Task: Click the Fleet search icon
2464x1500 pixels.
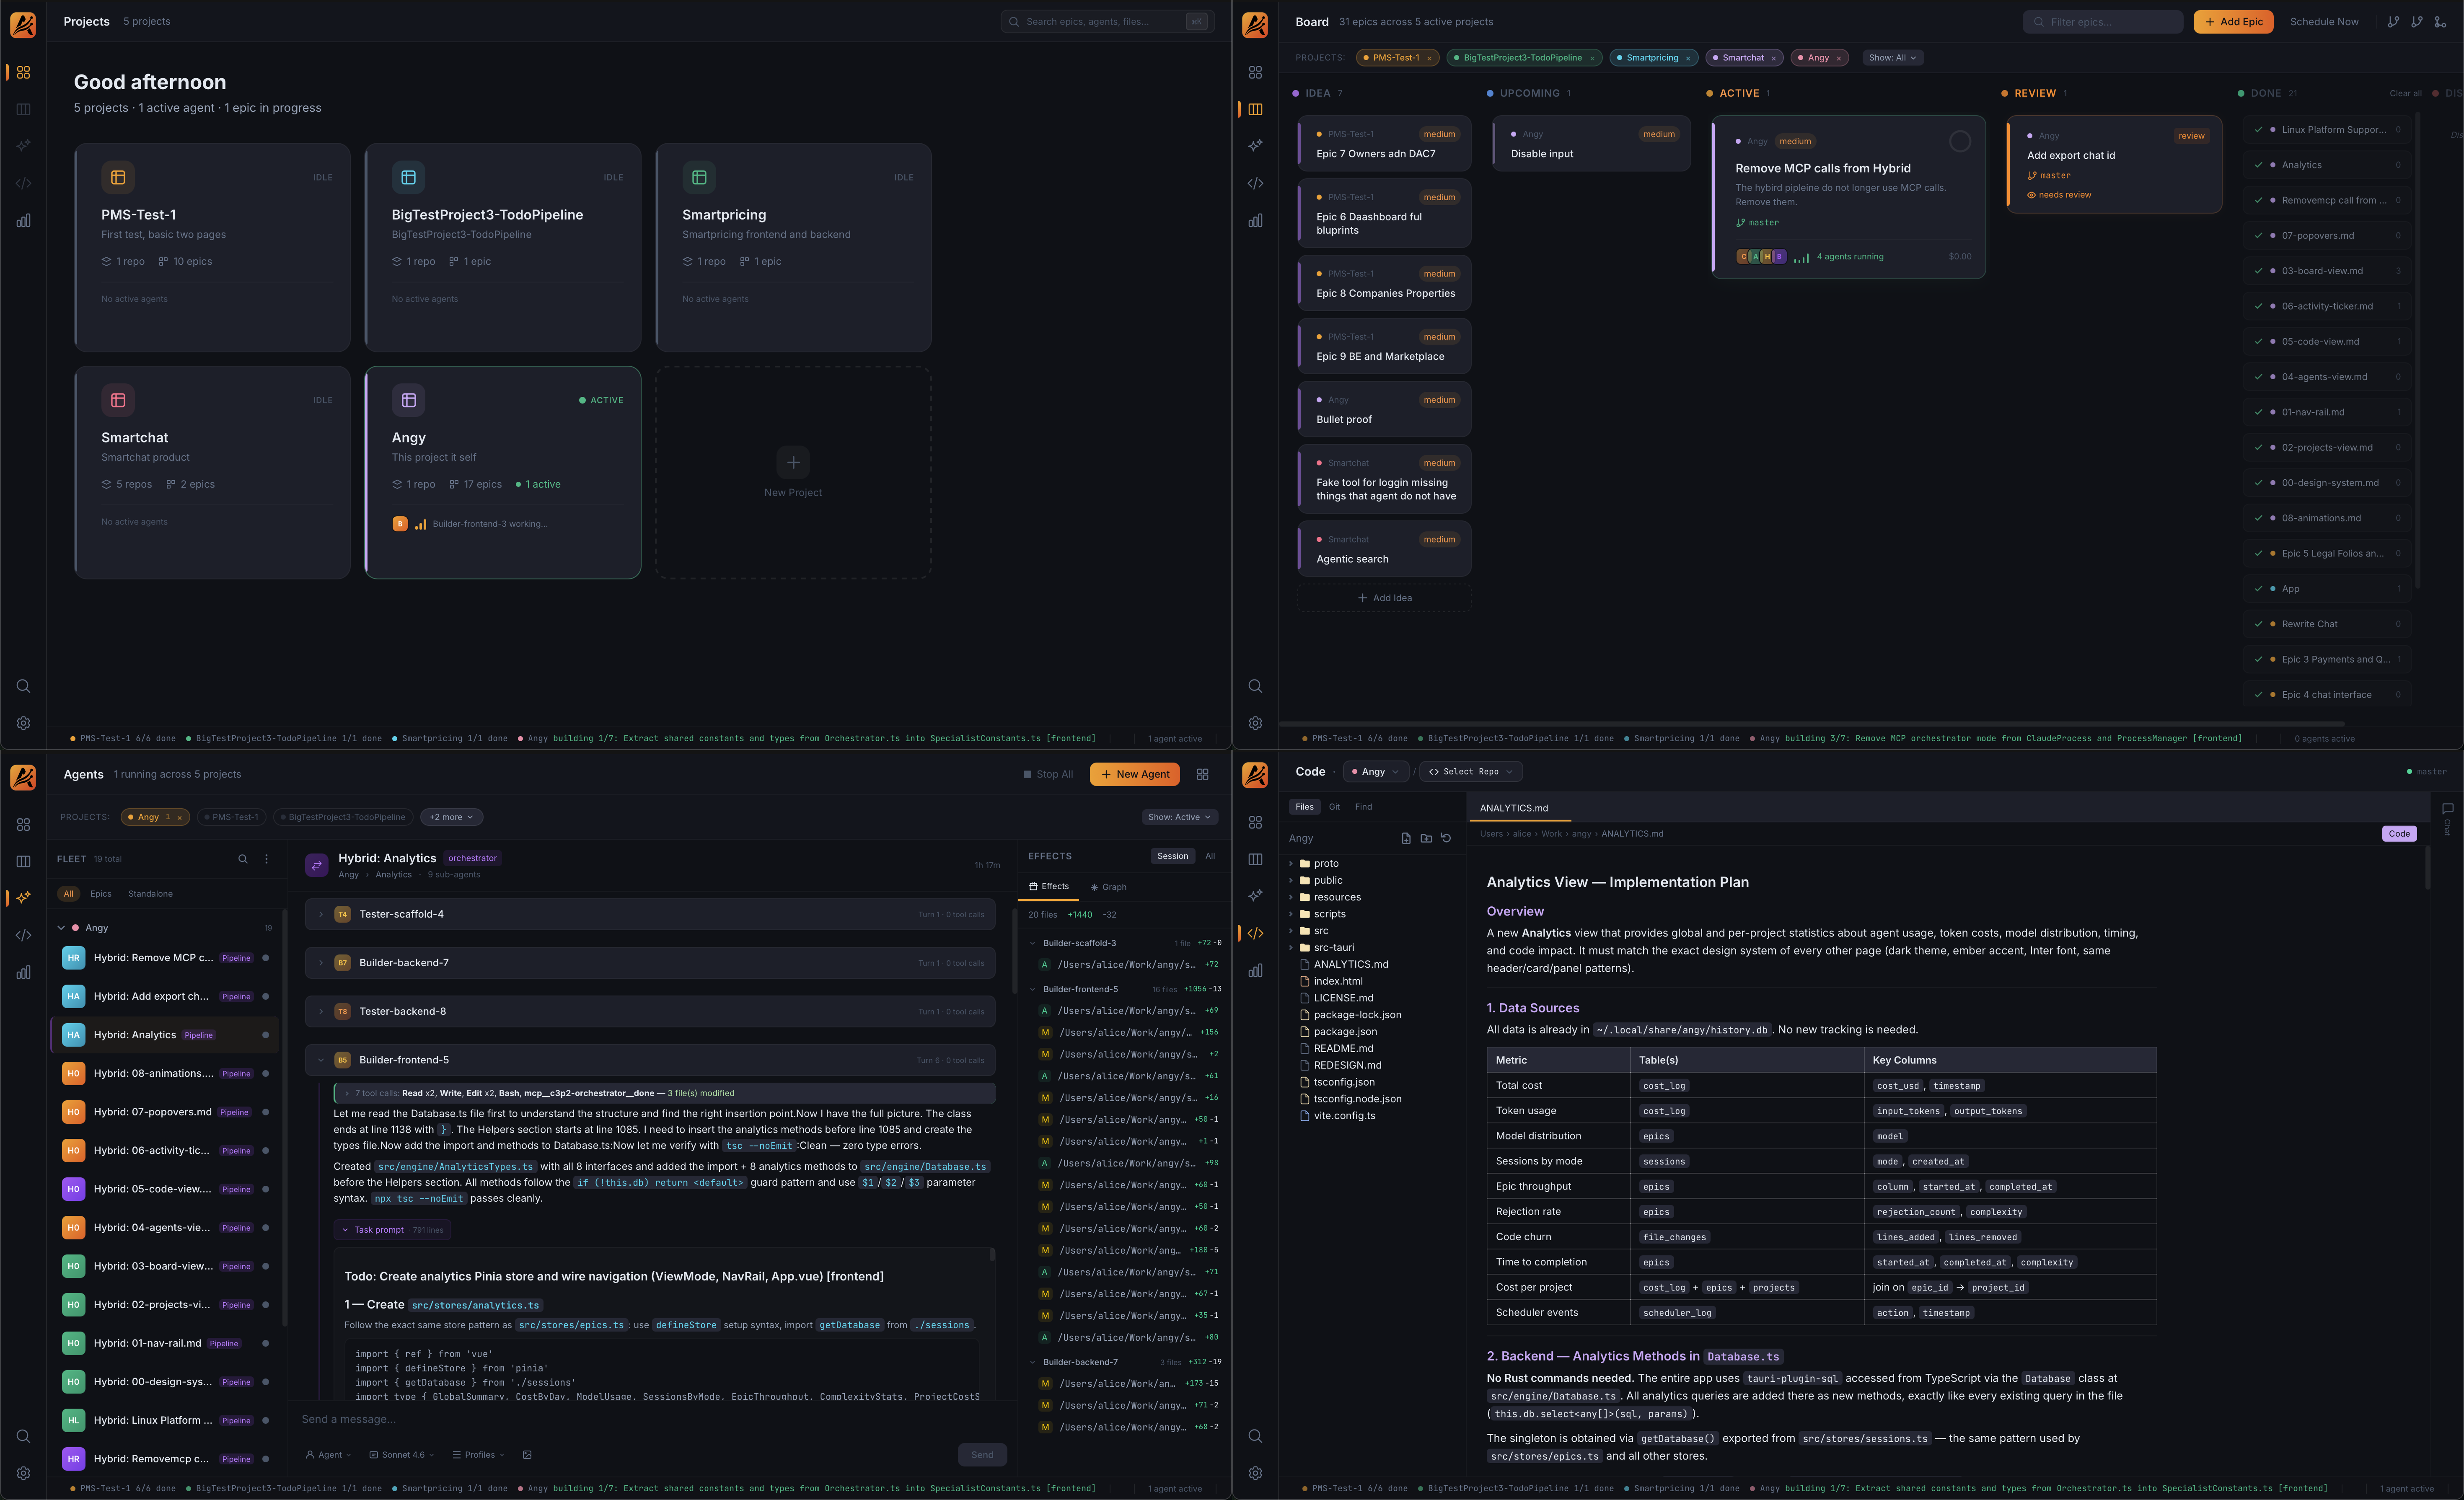Action: (242, 859)
